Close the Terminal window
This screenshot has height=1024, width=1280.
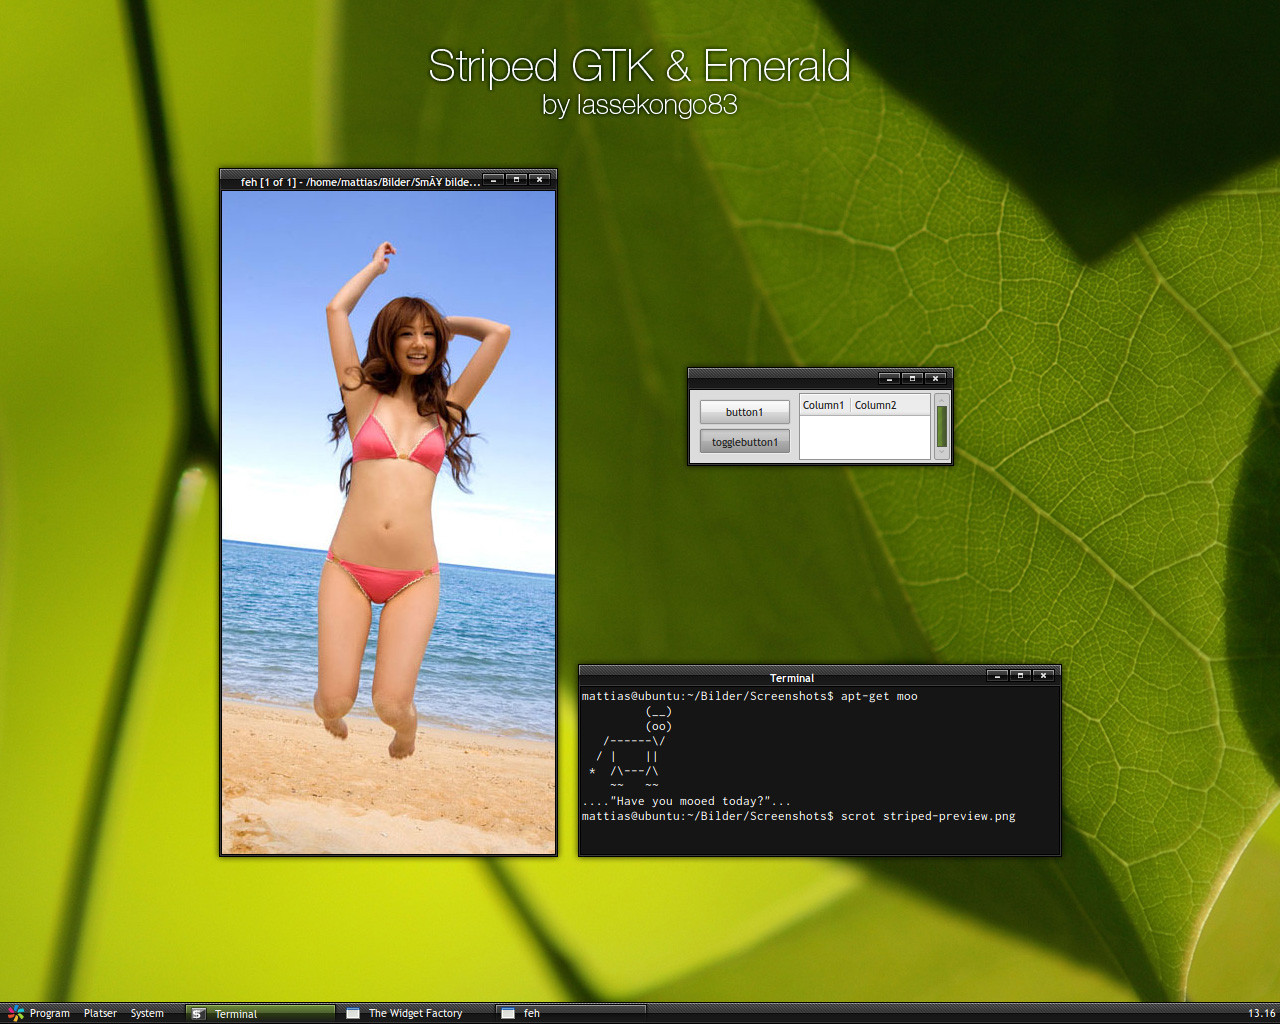tap(1044, 676)
